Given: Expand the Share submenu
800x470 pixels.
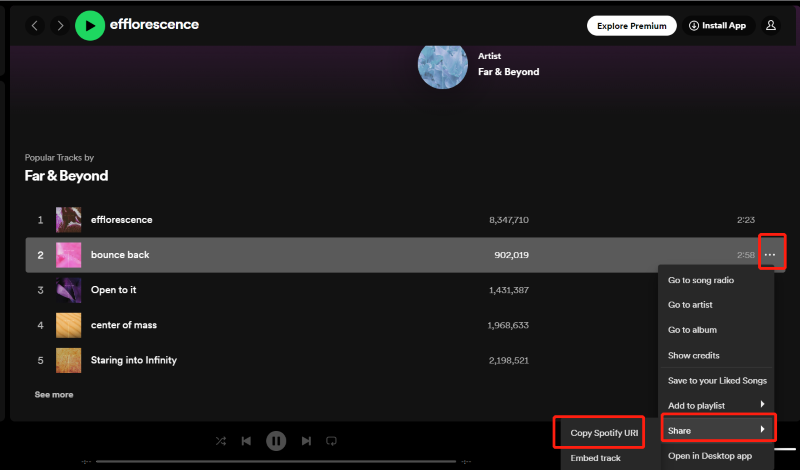Looking at the screenshot, I should (x=718, y=430).
